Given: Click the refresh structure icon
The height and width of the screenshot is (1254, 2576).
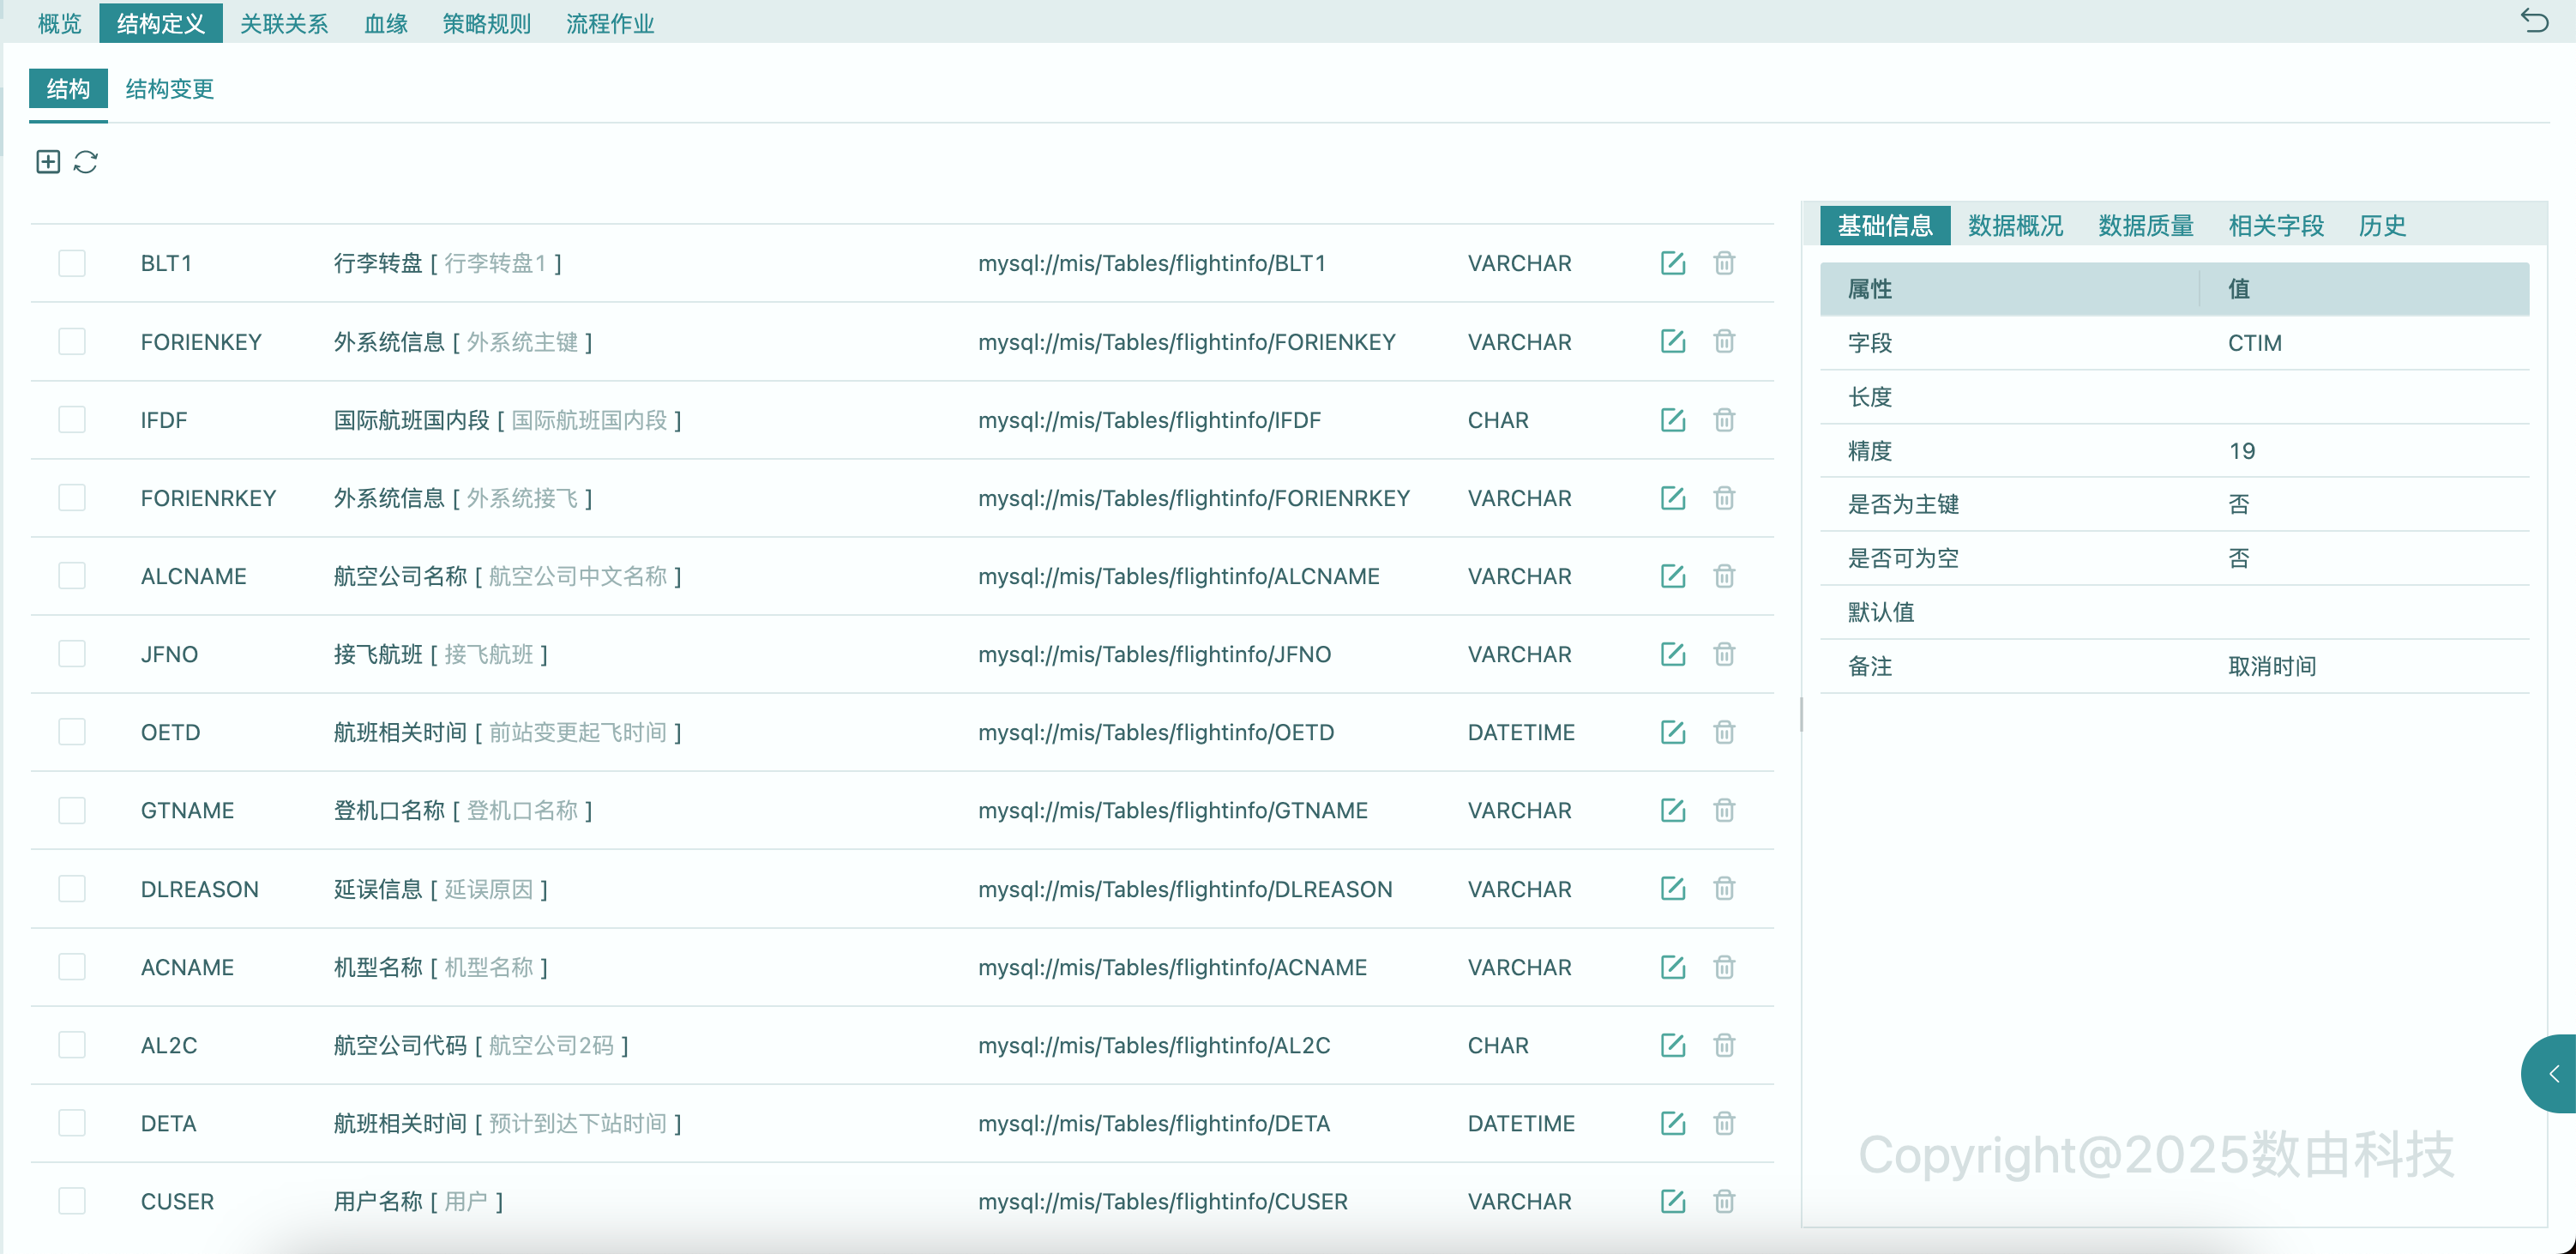Looking at the screenshot, I should (86, 162).
